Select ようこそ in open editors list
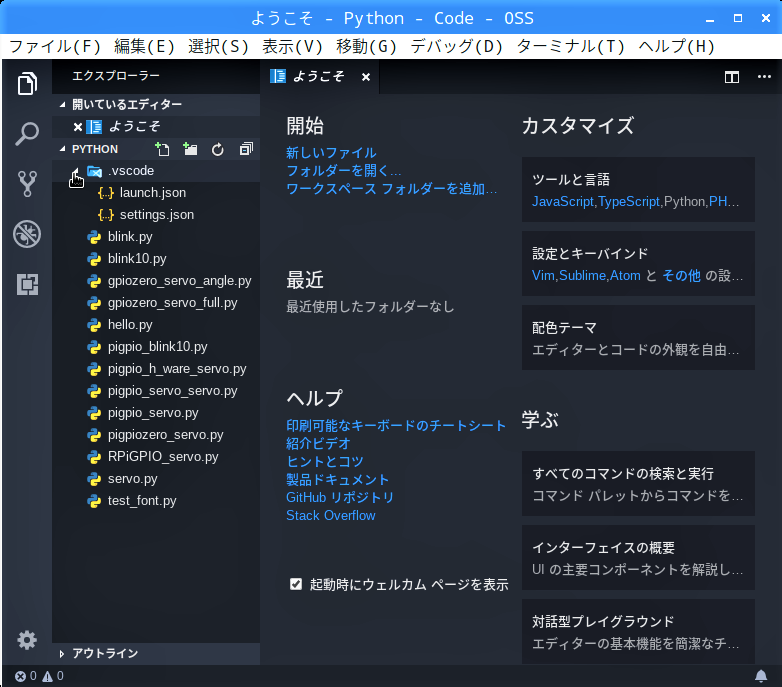Image resolution: width=782 pixels, height=687 pixels. (156, 127)
